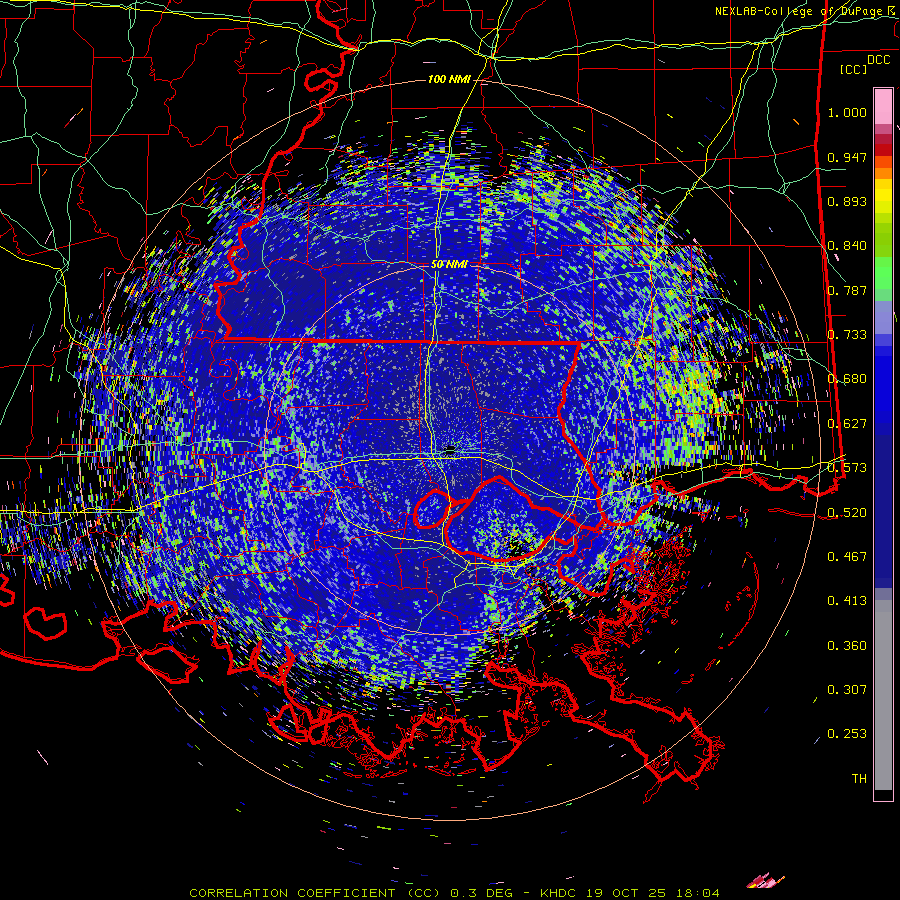Click the TH threshold label on the scale
Image resolution: width=900 pixels, height=900 pixels.
(x=859, y=779)
